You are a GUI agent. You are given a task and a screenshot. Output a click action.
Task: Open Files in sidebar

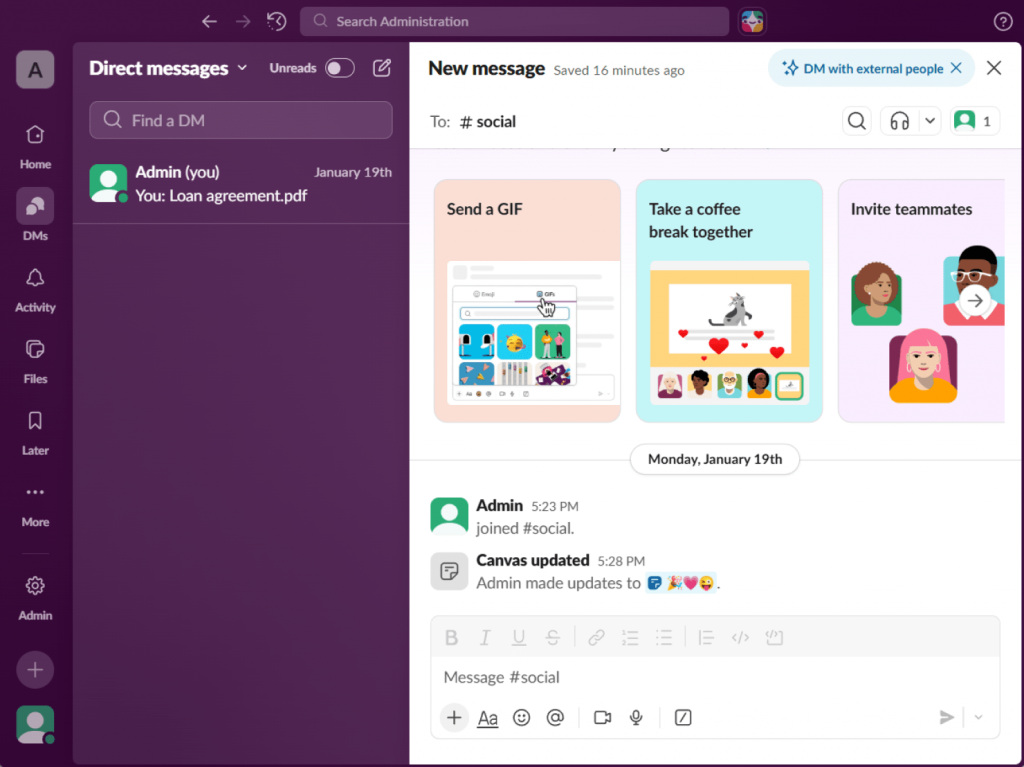35,361
